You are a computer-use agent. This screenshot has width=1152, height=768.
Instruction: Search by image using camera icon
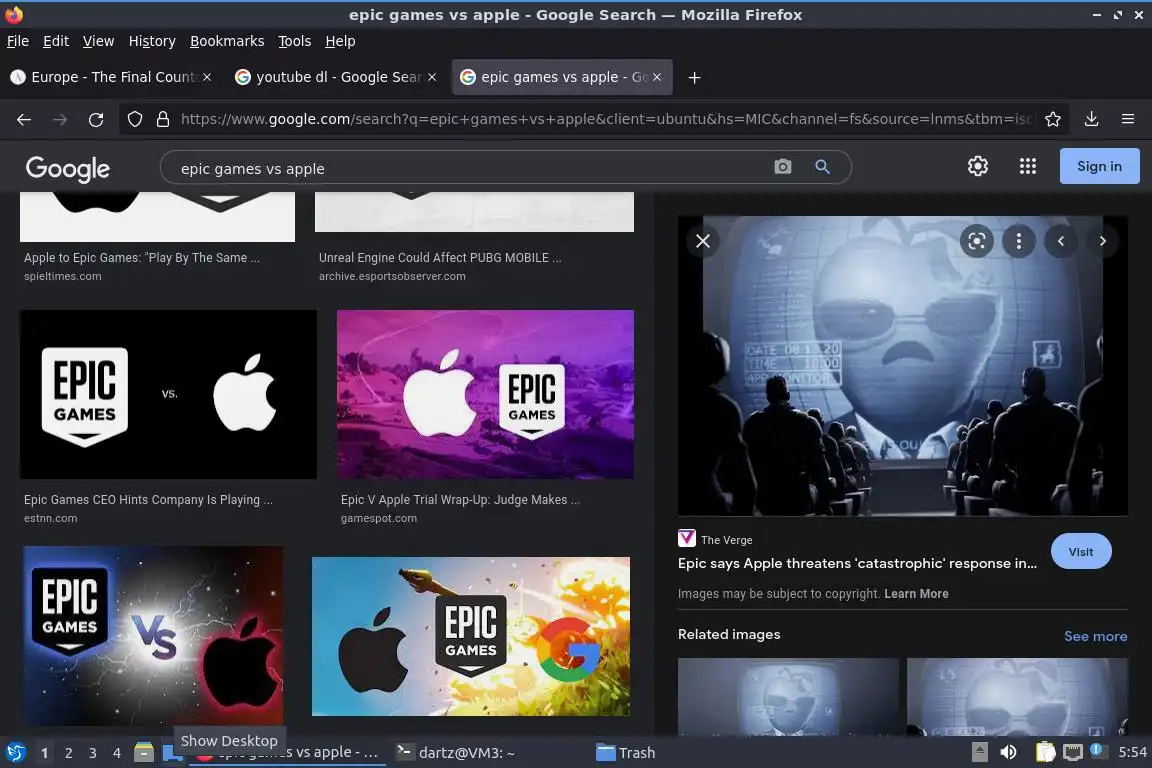(783, 167)
